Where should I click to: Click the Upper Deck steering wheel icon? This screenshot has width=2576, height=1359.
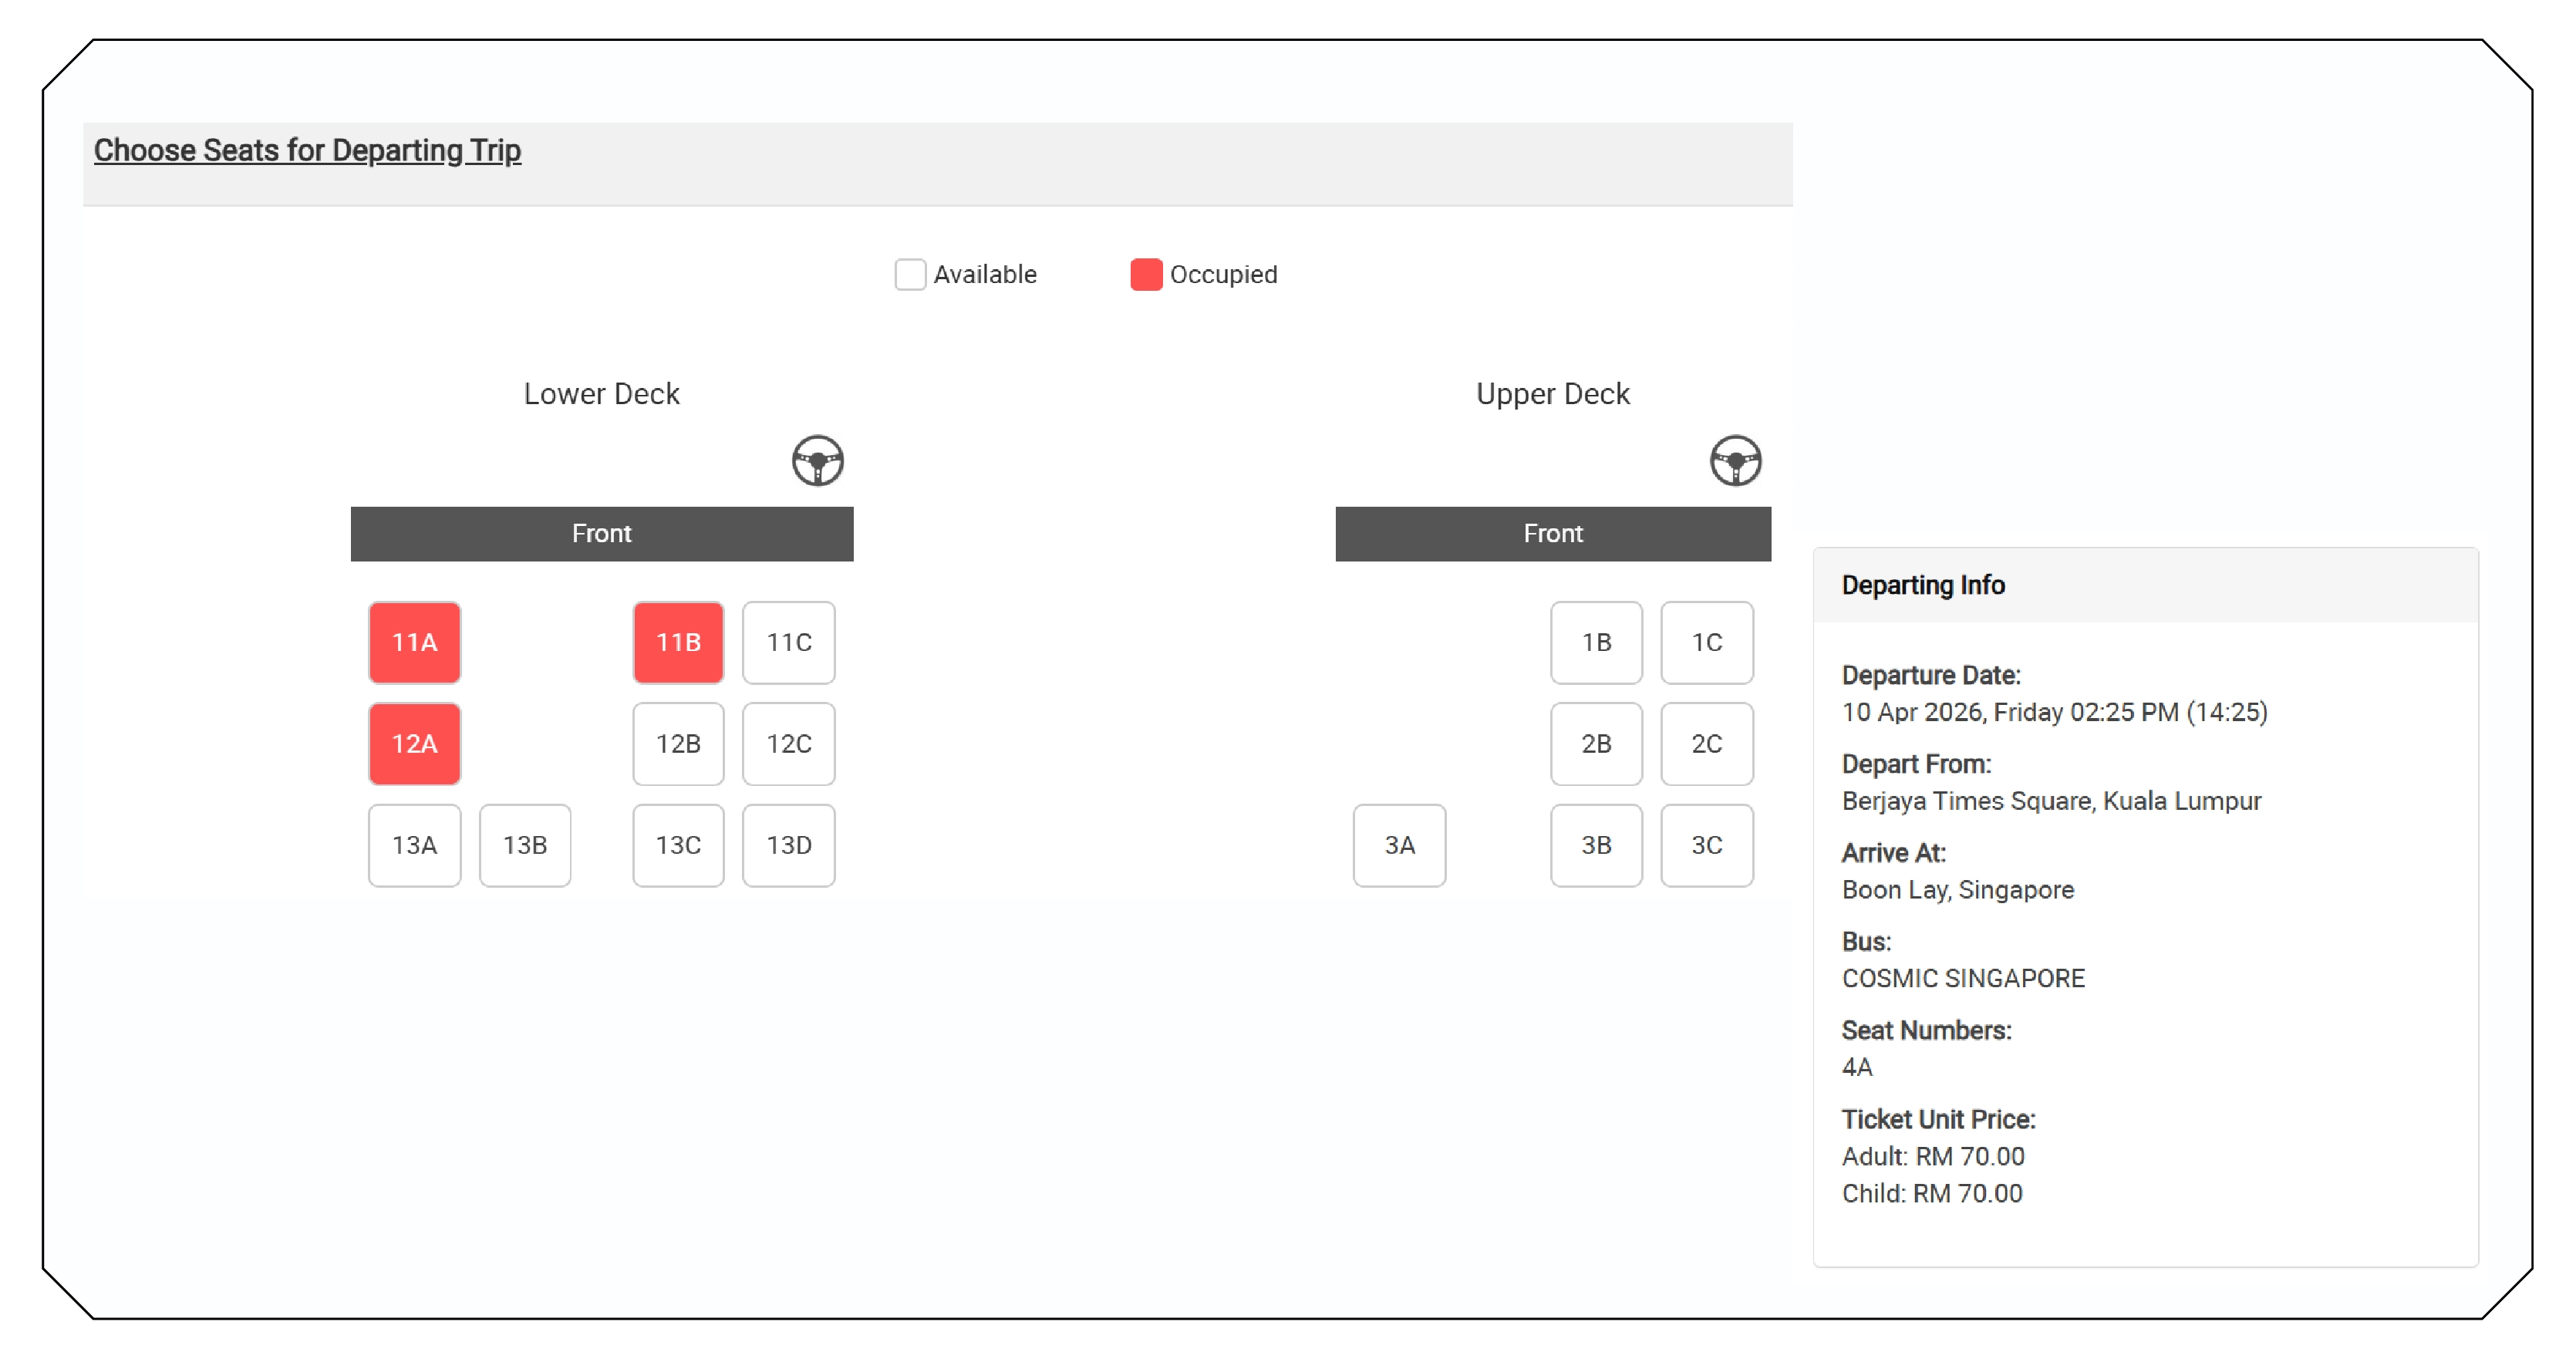tap(1735, 461)
